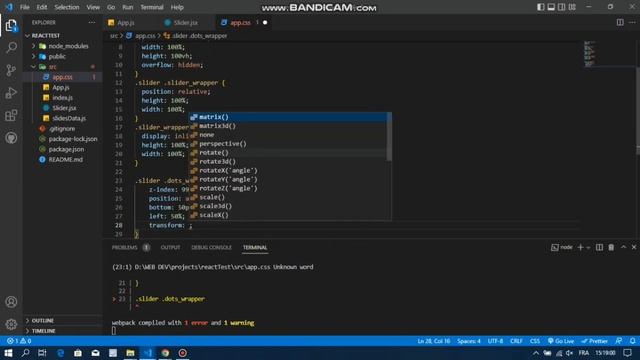Screen dimensions: 640x360
Task: Change CRLF end of line sequence
Action: [x=516, y=341]
